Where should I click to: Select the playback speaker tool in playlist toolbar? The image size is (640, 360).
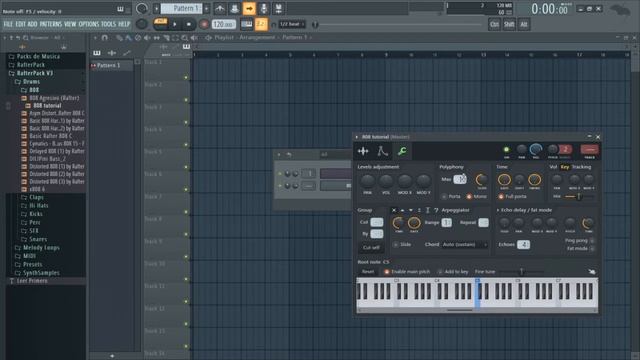tap(194, 38)
